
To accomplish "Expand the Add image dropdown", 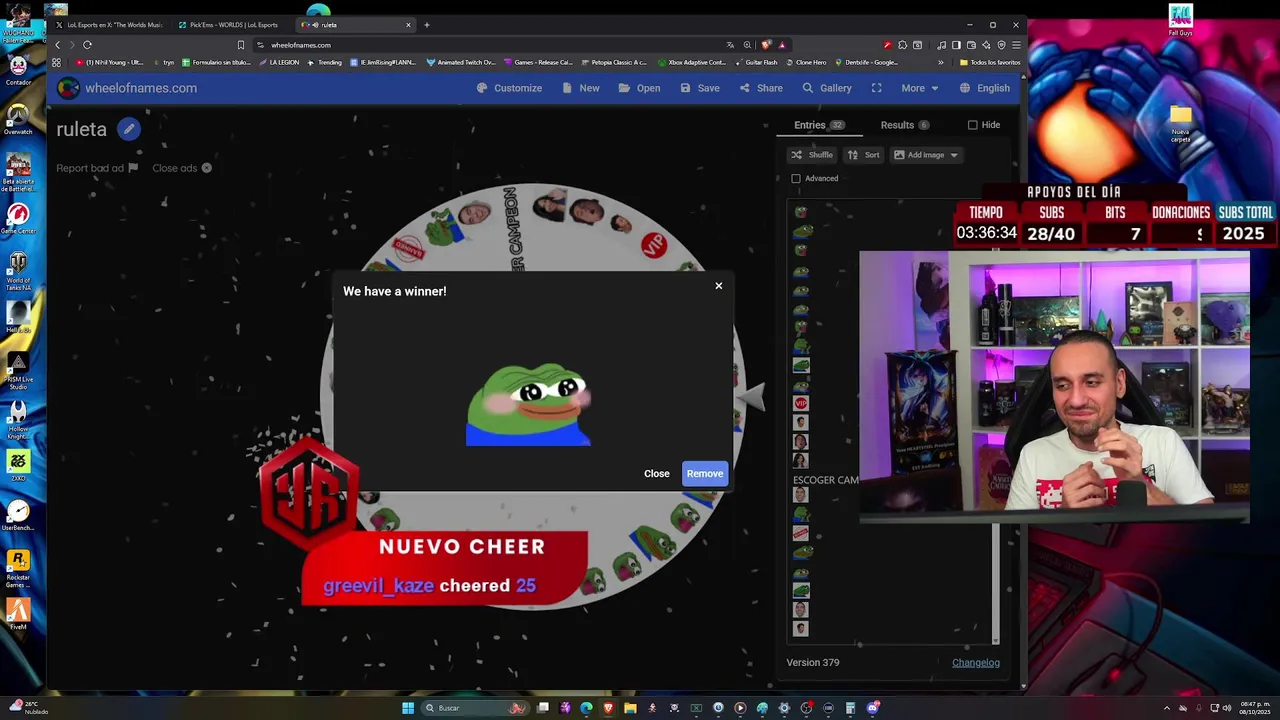I will [926, 155].
